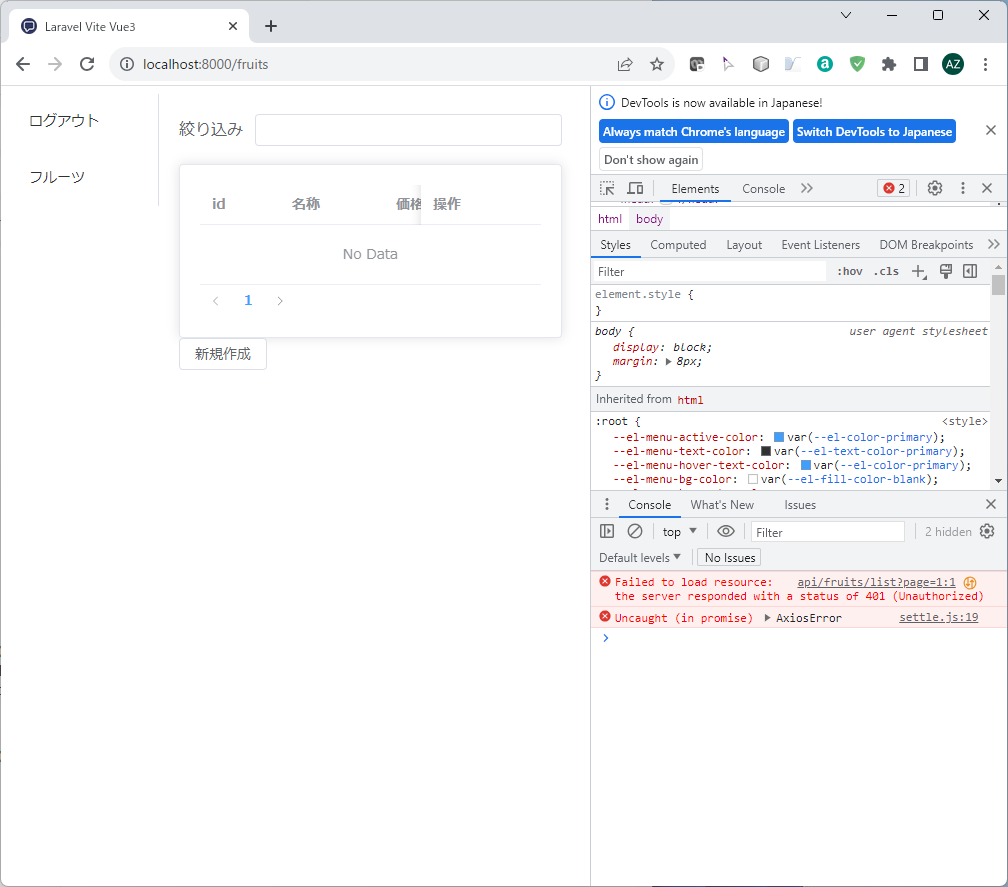Click the red error count badge
This screenshot has width=1008, height=887.
click(x=894, y=188)
